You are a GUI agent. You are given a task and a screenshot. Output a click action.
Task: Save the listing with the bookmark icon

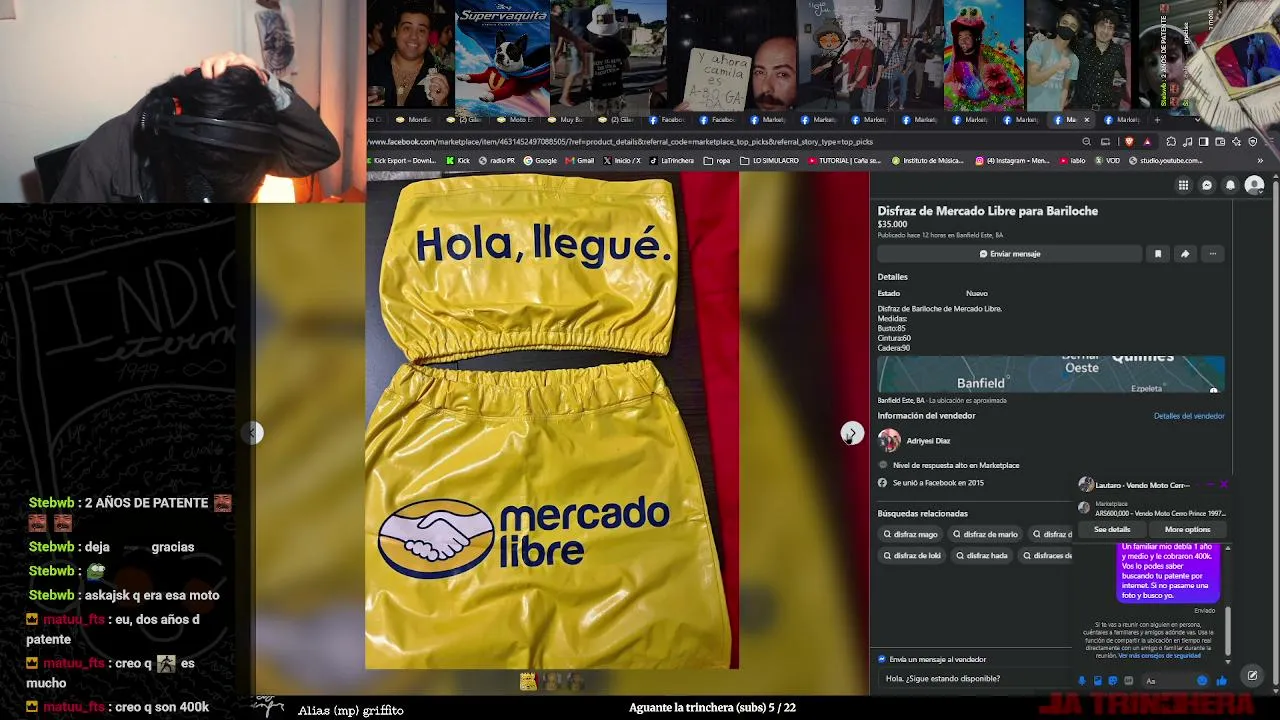click(1158, 254)
